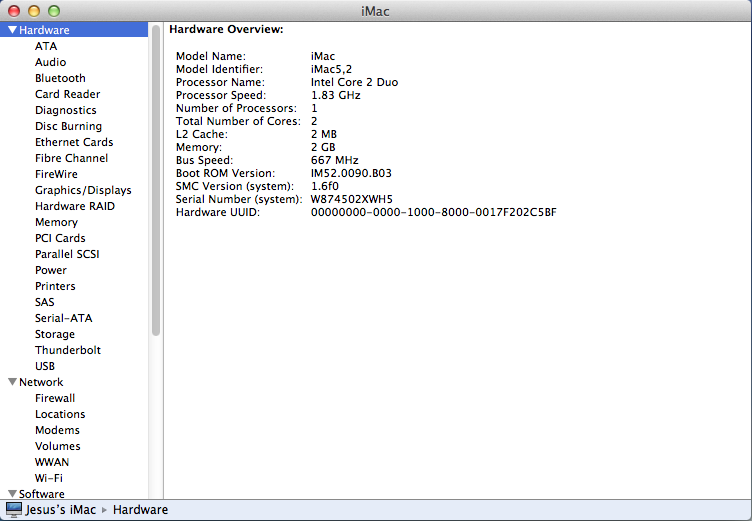
Task: Show Graphics/Displays information
Action: (83, 190)
